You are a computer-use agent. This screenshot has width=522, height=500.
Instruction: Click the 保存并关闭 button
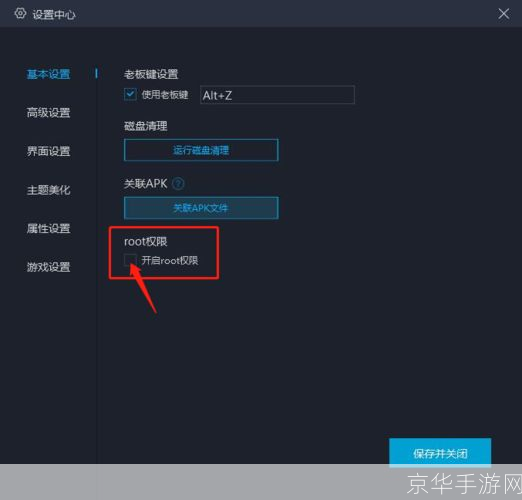(440, 453)
